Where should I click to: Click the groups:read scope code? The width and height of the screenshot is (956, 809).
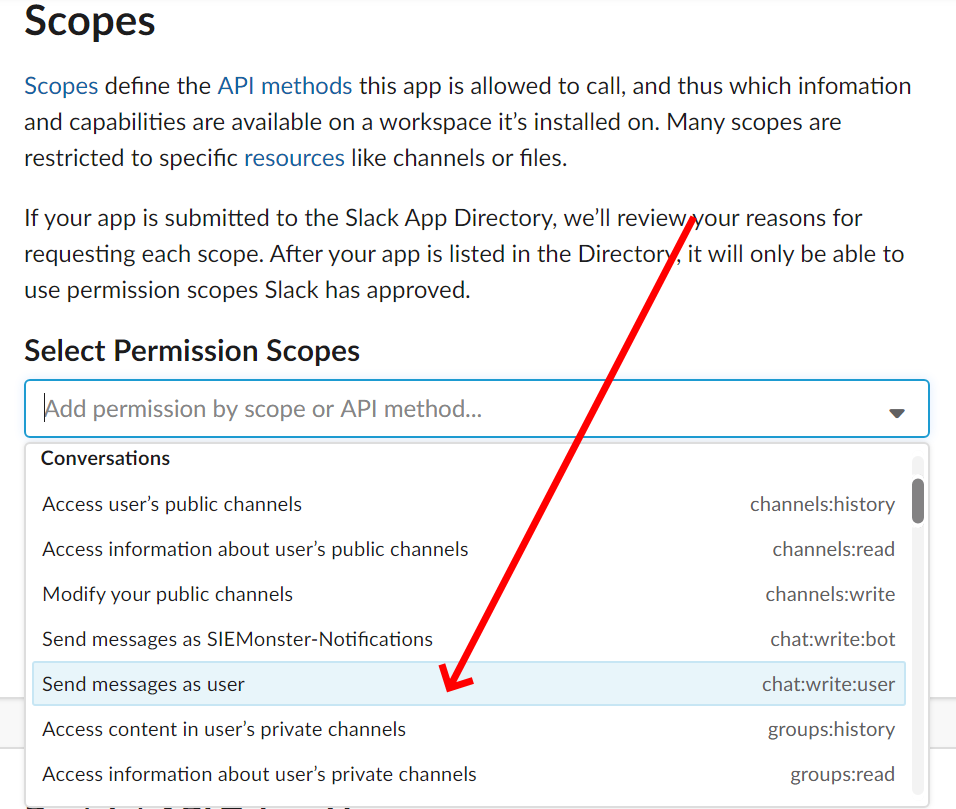[842, 774]
